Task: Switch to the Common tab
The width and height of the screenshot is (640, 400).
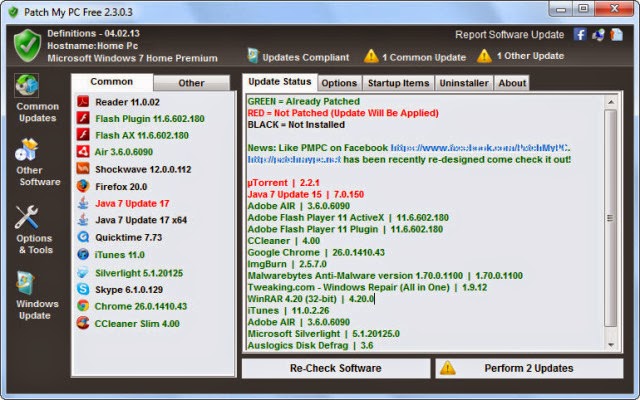Action: pos(112,82)
